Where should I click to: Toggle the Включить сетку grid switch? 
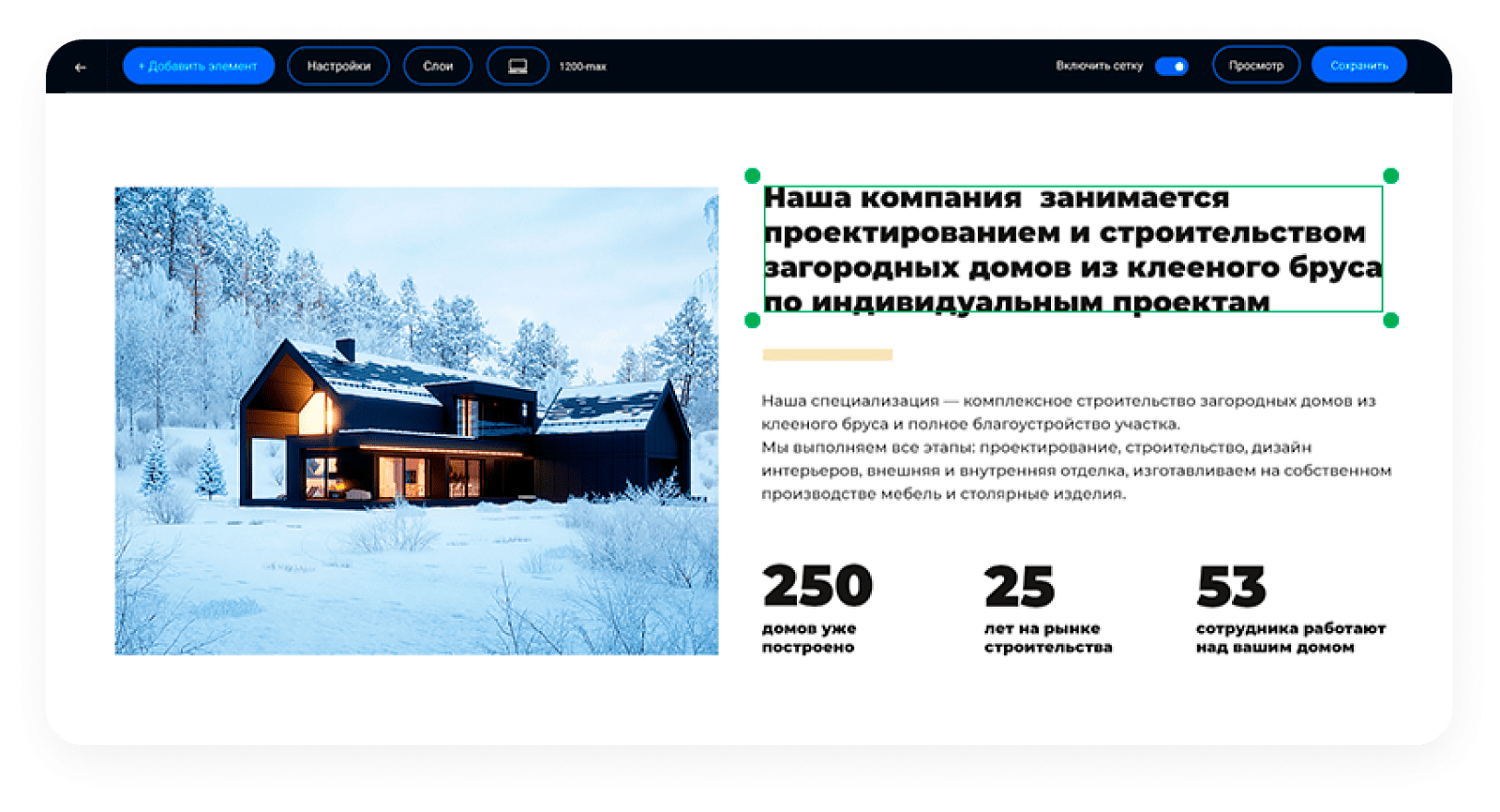[1170, 65]
